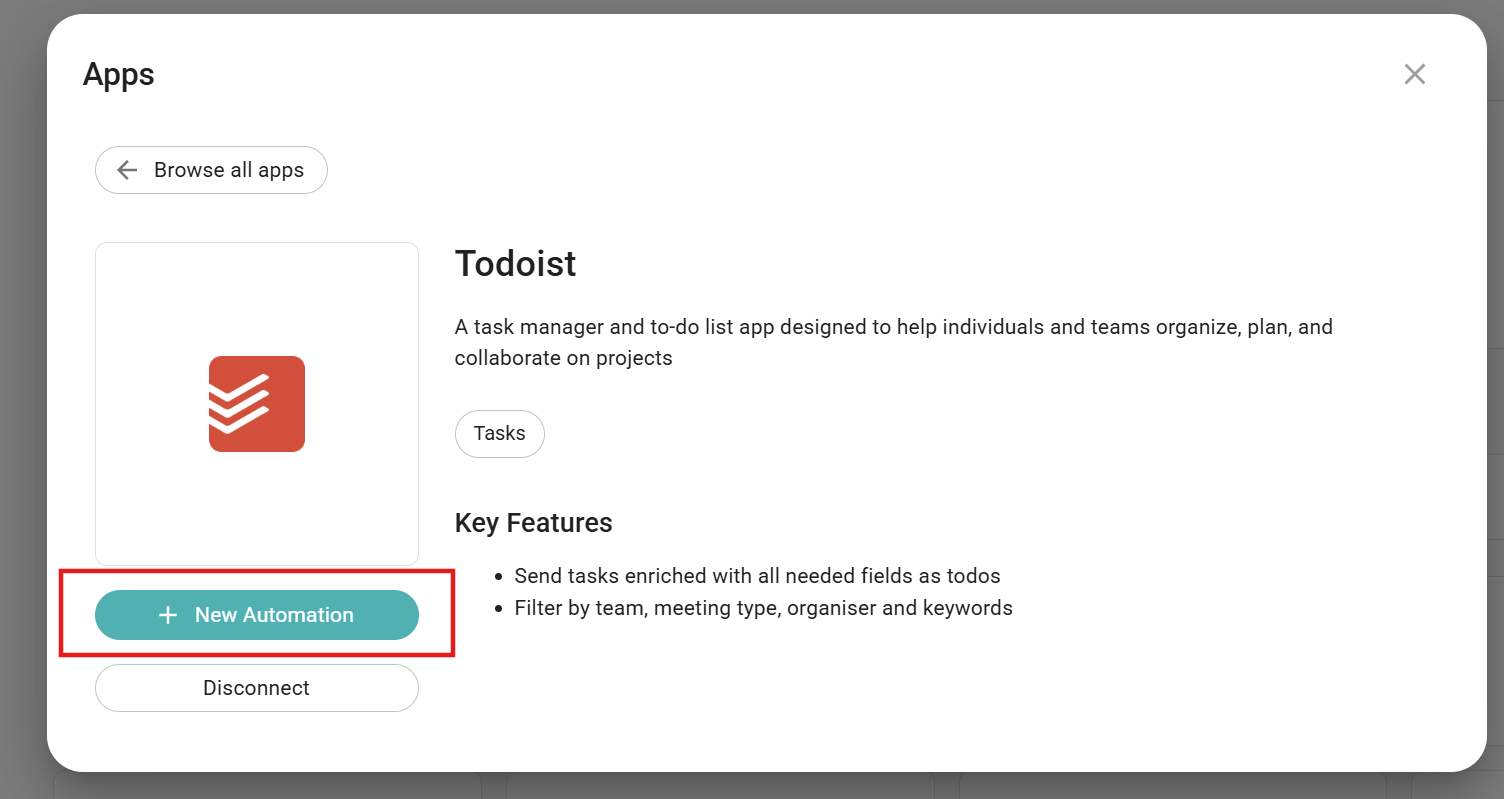Click the first feature's bullet point marker
This screenshot has width=1504, height=799.
pyautogui.click(x=499, y=577)
